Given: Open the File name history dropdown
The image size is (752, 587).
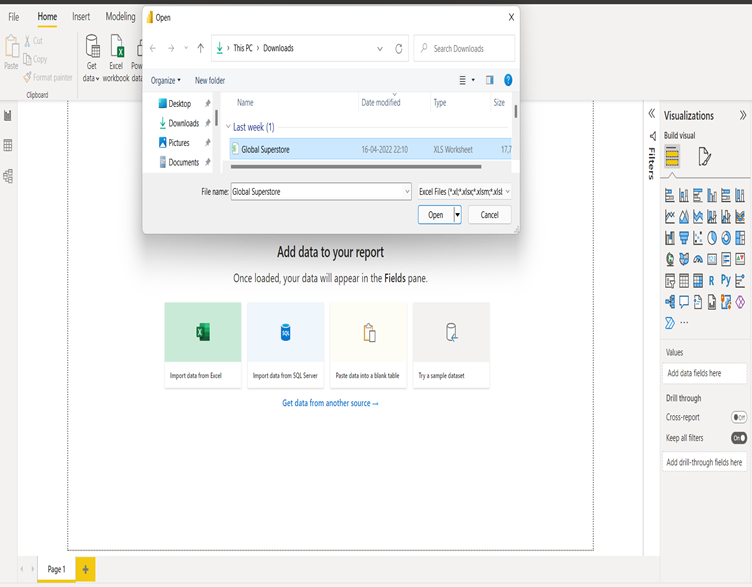Looking at the screenshot, I should point(407,192).
